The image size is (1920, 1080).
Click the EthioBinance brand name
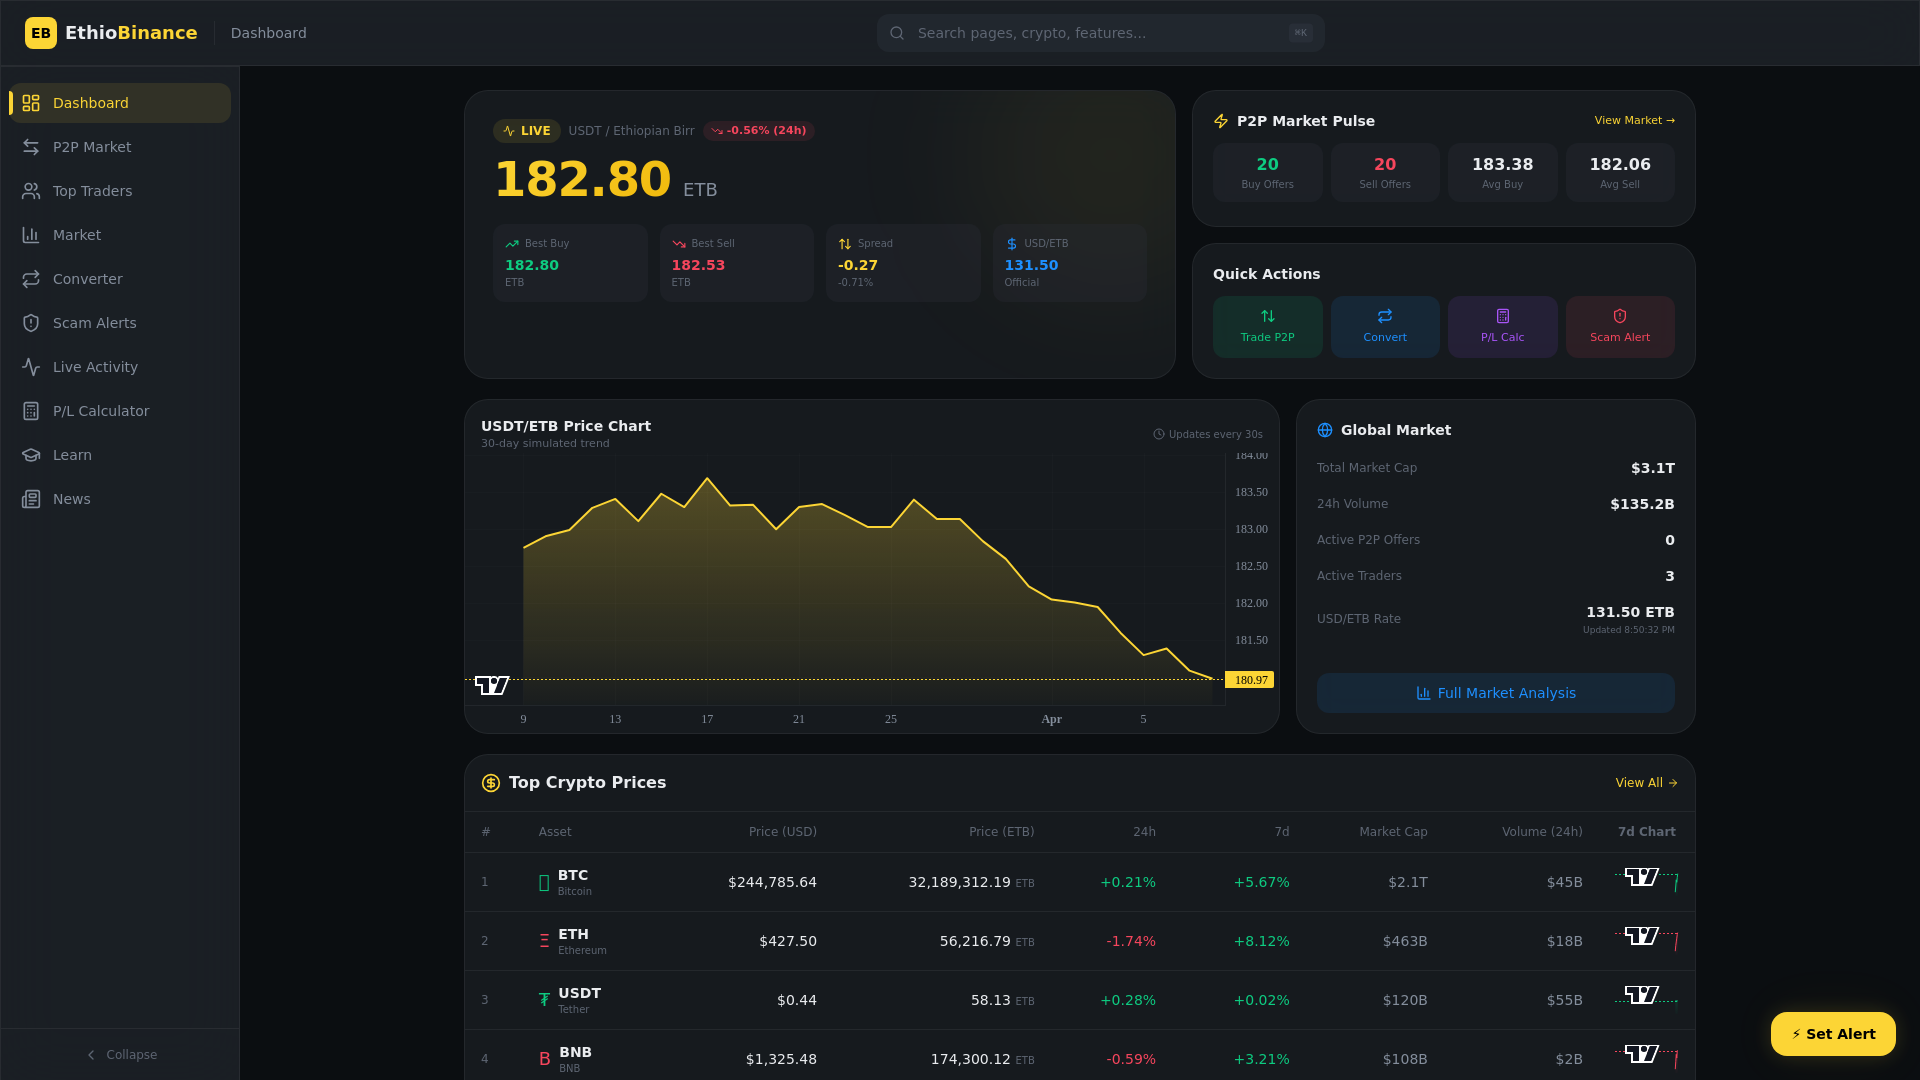pos(131,33)
